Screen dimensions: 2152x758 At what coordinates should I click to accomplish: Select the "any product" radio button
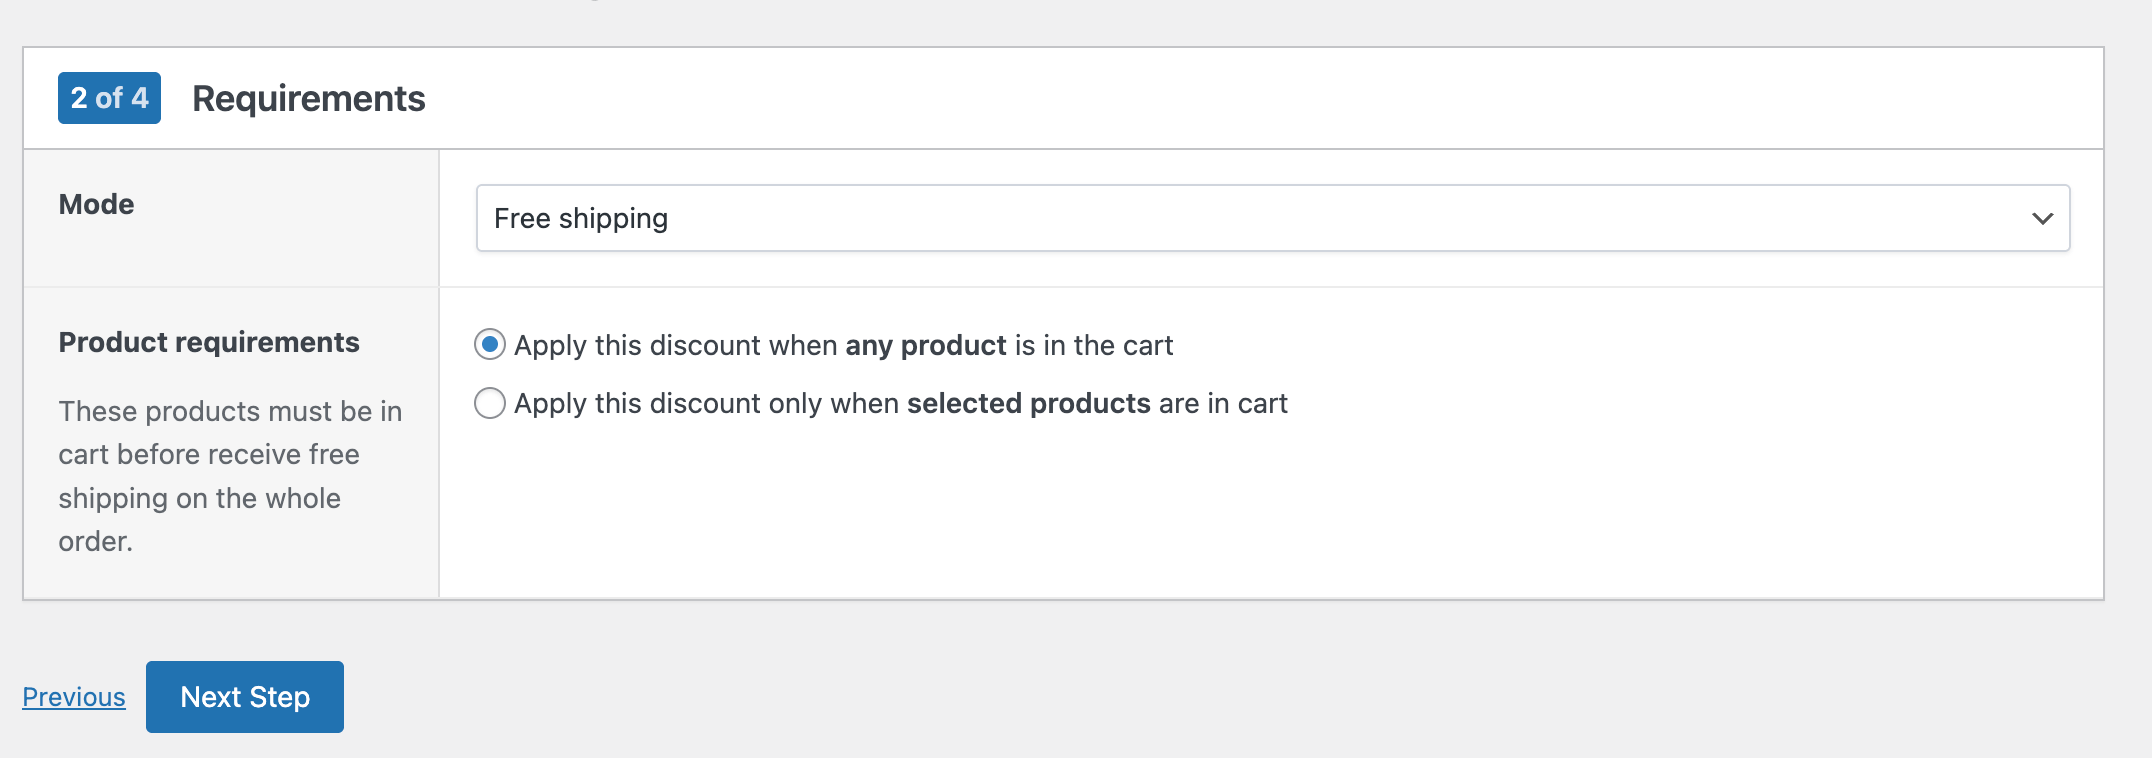tap(490, 345)
